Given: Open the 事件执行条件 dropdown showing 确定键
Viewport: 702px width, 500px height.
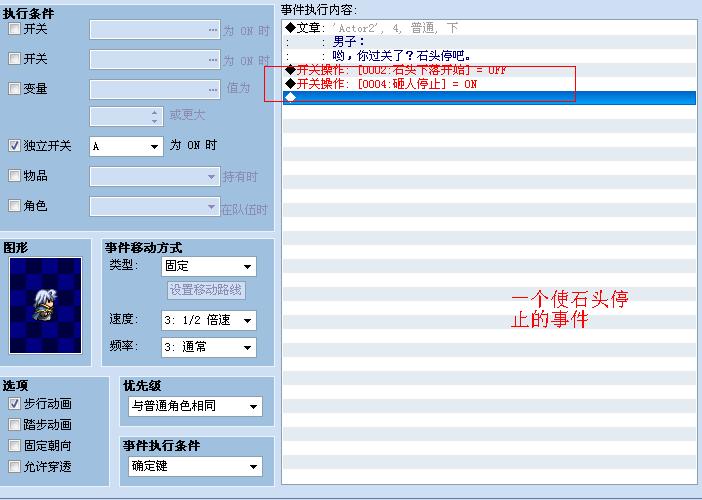Looking at the screenshot, I should [x=195, y=466].
